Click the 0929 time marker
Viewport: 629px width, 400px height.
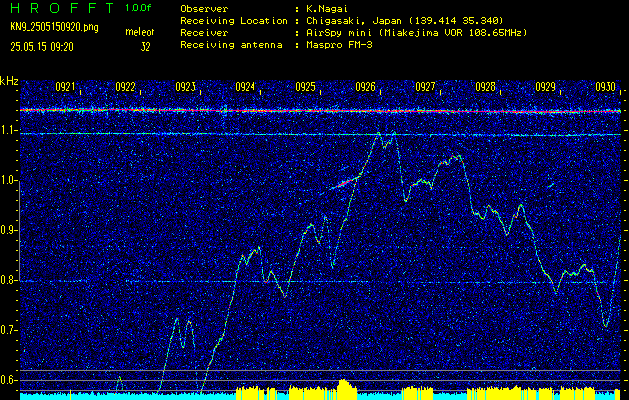click(x=546, y=87)
